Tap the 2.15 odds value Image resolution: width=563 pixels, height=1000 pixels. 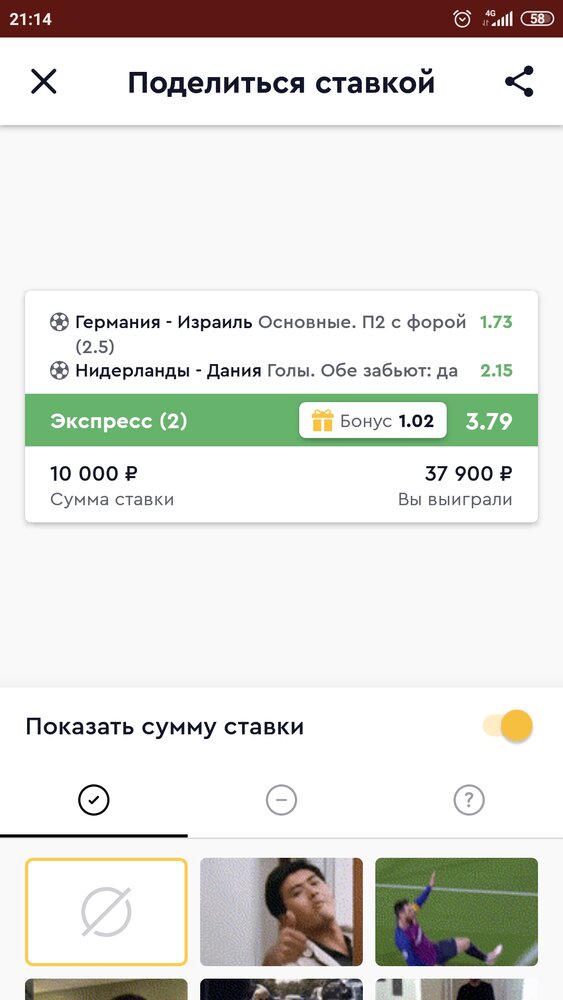tap(496, 371)
